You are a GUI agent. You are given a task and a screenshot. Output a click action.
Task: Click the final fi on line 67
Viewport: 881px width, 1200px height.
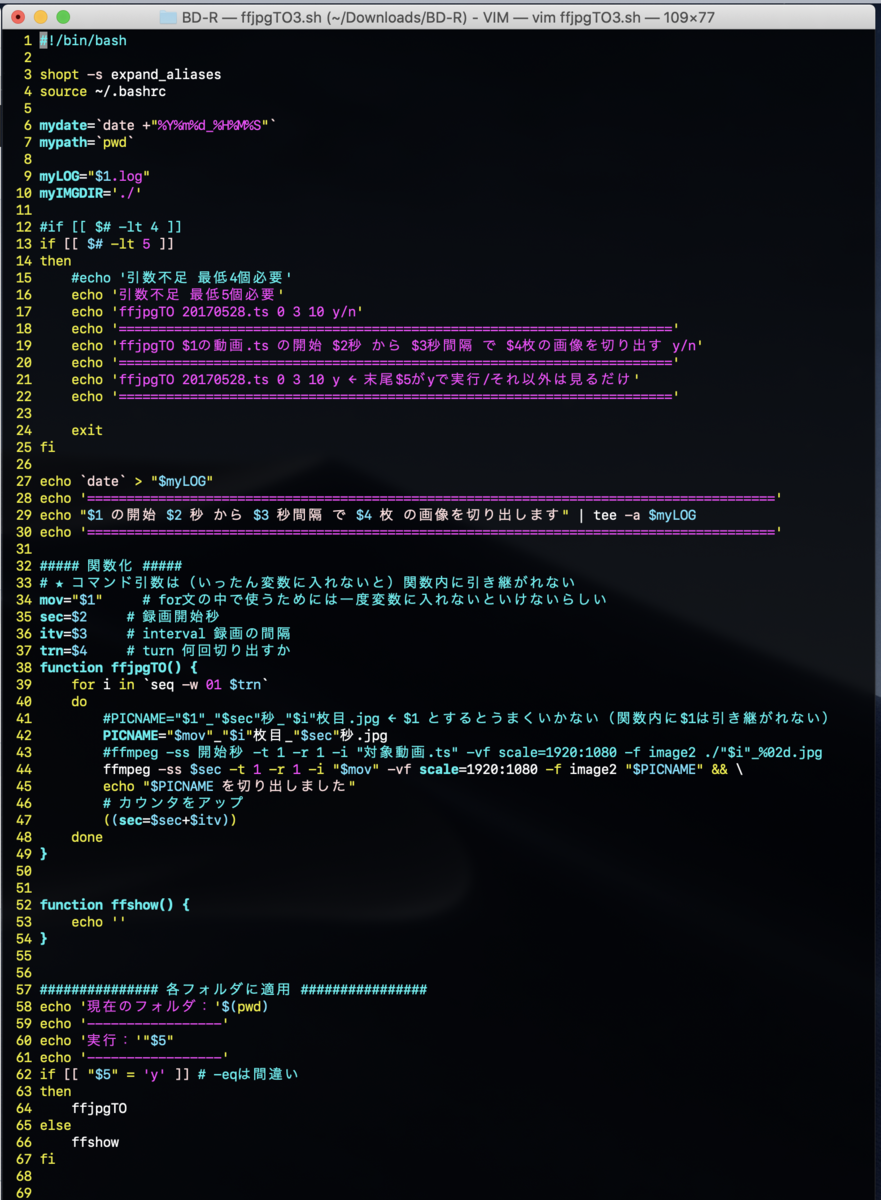tap(46, 1158)
